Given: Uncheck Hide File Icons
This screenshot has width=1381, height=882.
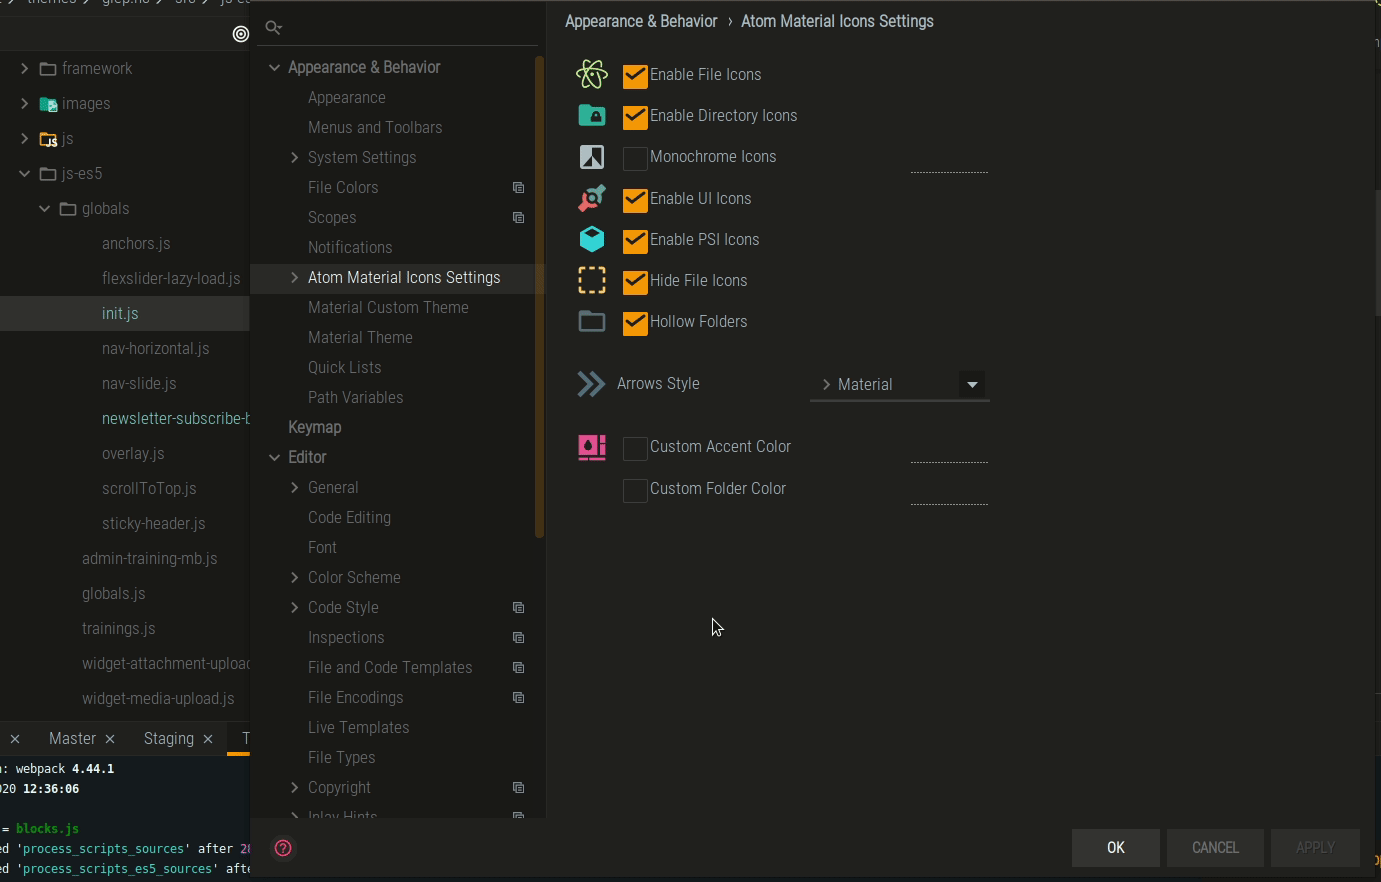Looking at the screenshot, I should pos(635,281).
